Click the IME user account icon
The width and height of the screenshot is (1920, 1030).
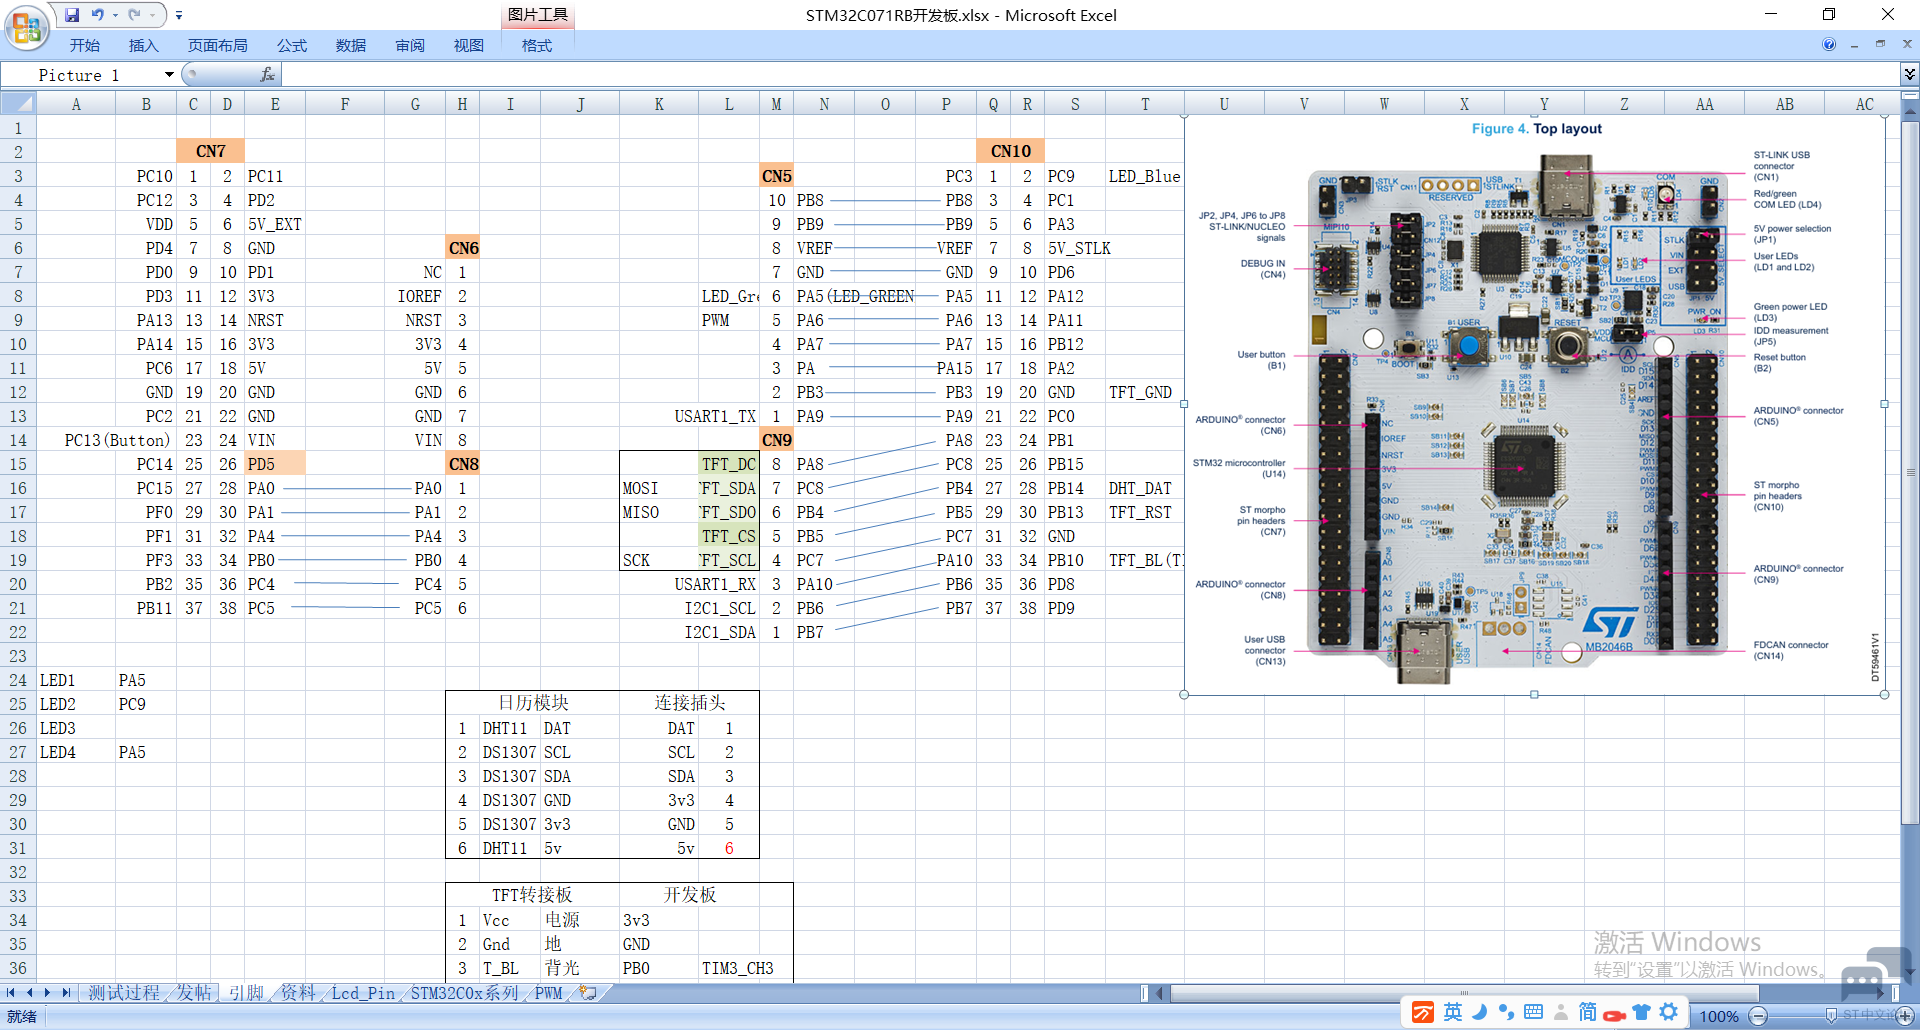coord(1560,1013)
